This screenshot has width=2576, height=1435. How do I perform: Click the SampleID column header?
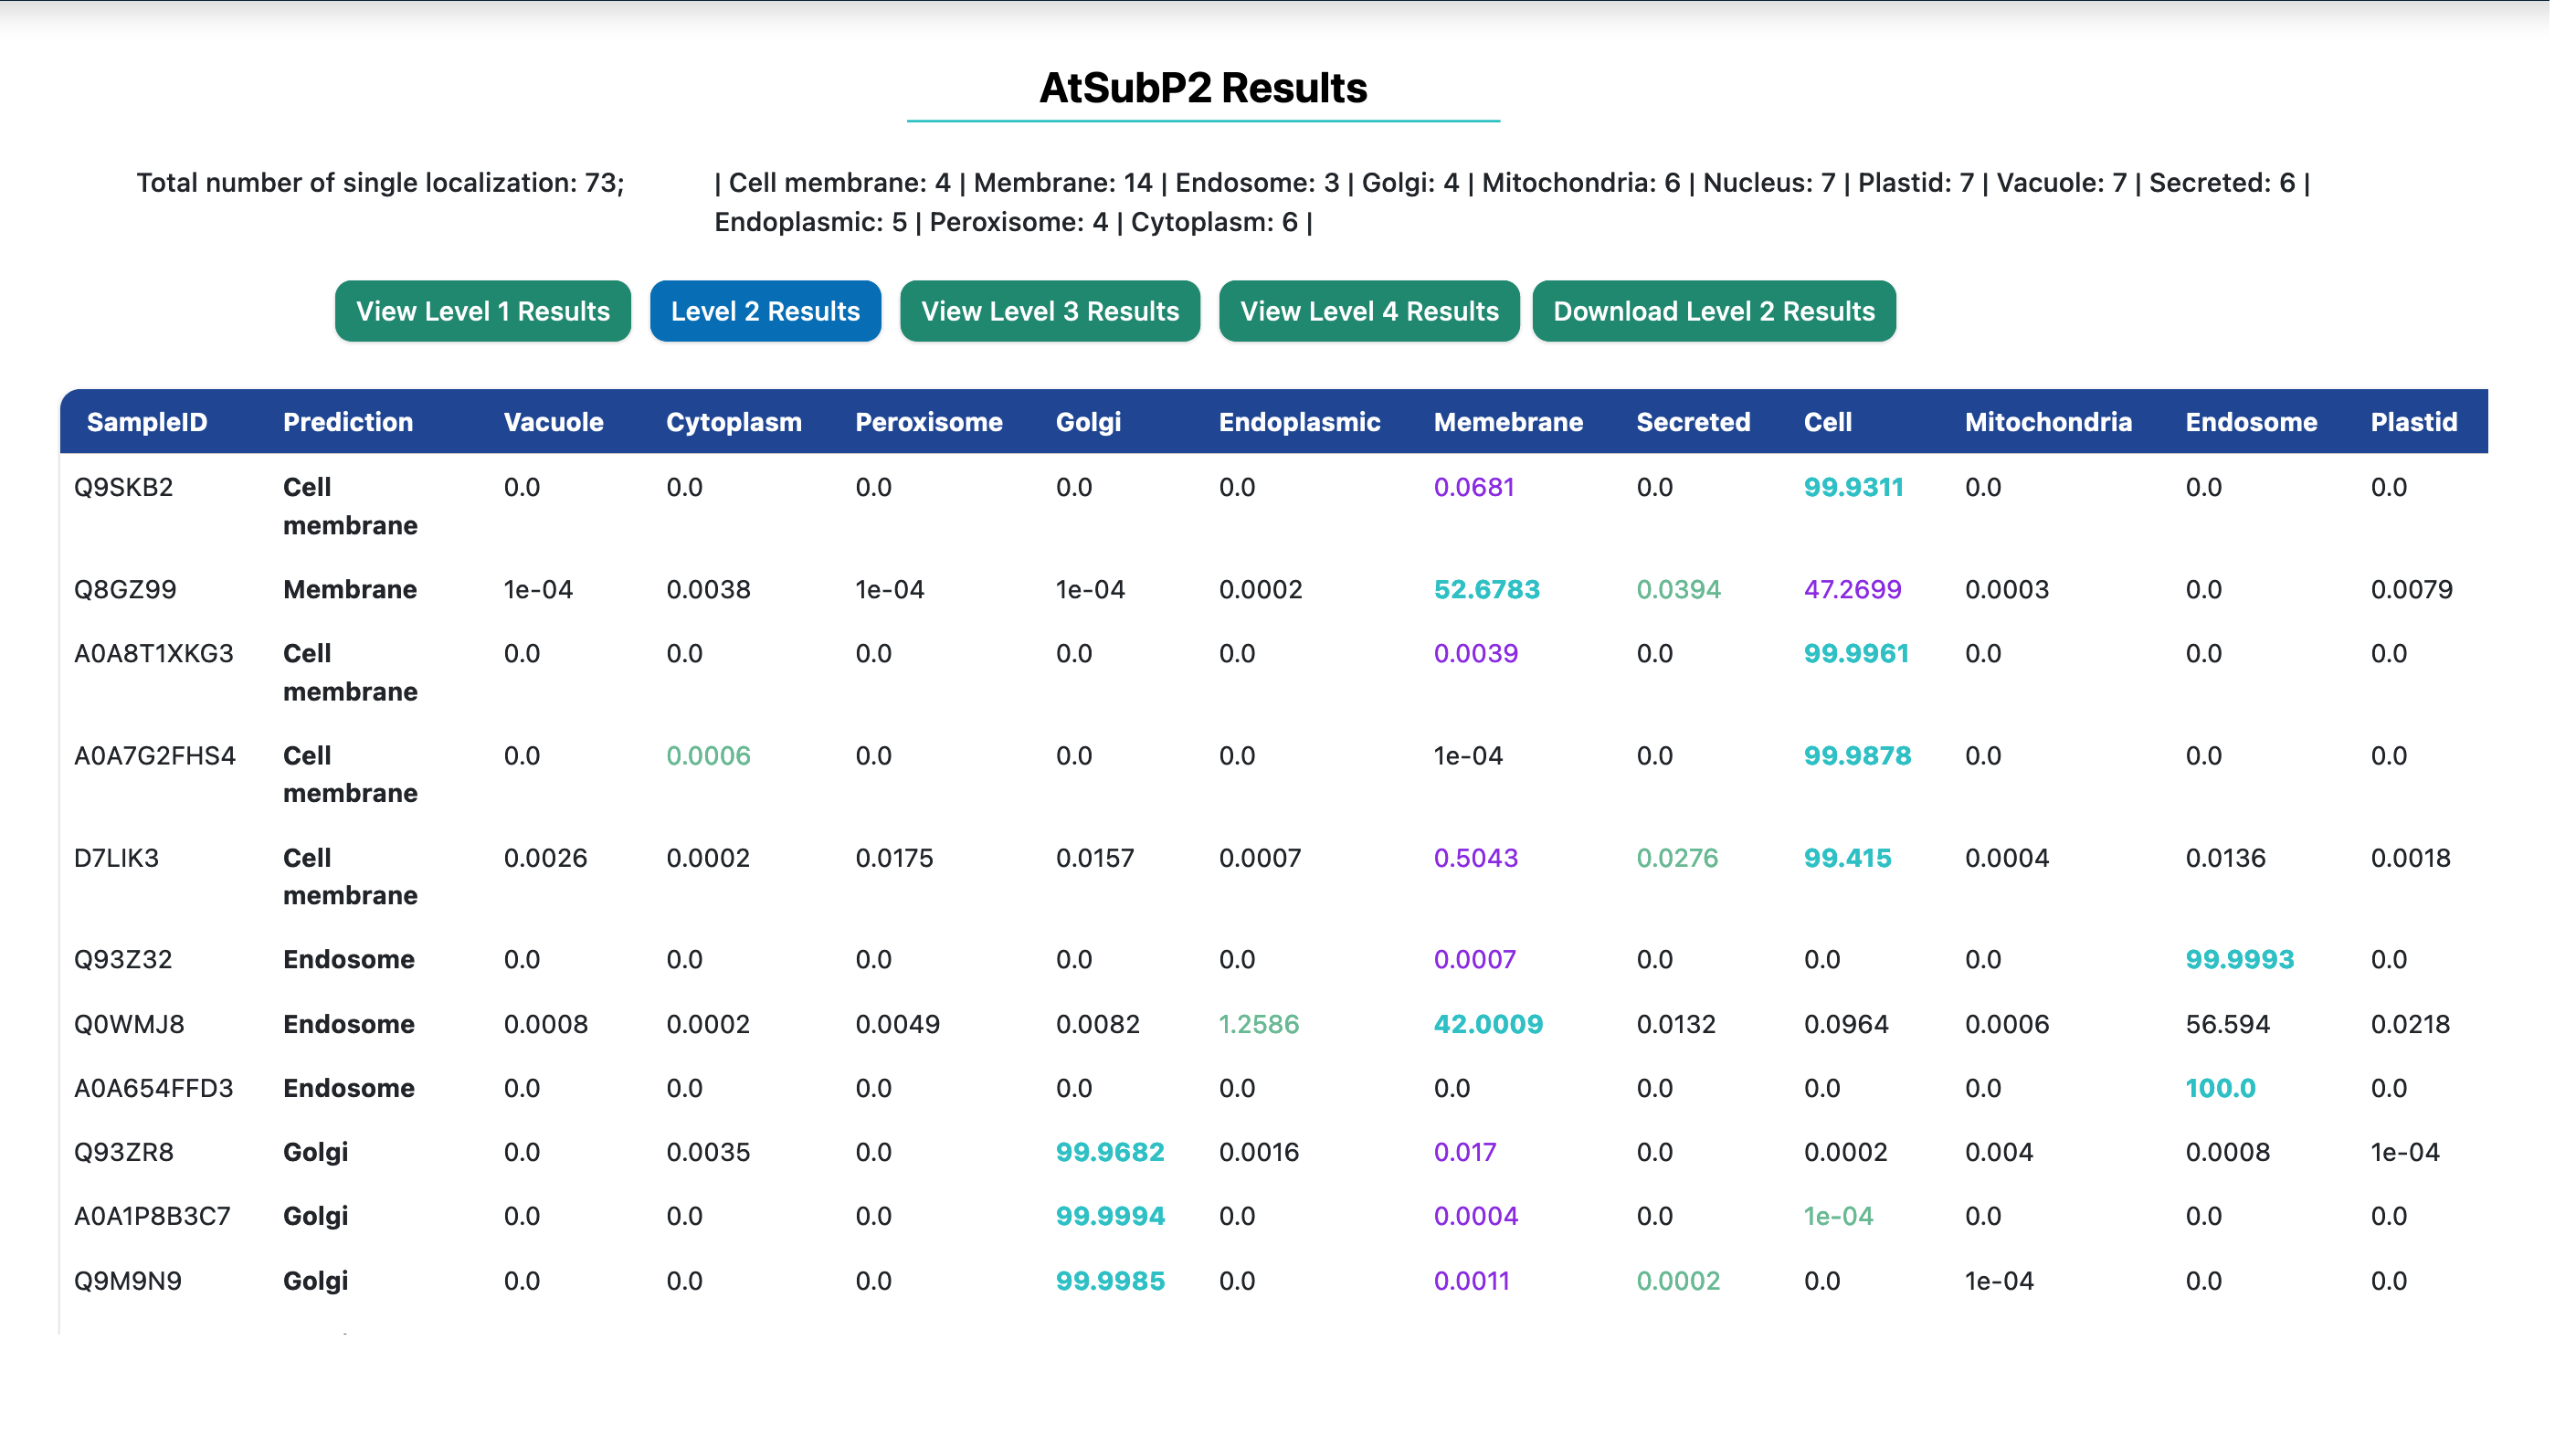[147, 422]
